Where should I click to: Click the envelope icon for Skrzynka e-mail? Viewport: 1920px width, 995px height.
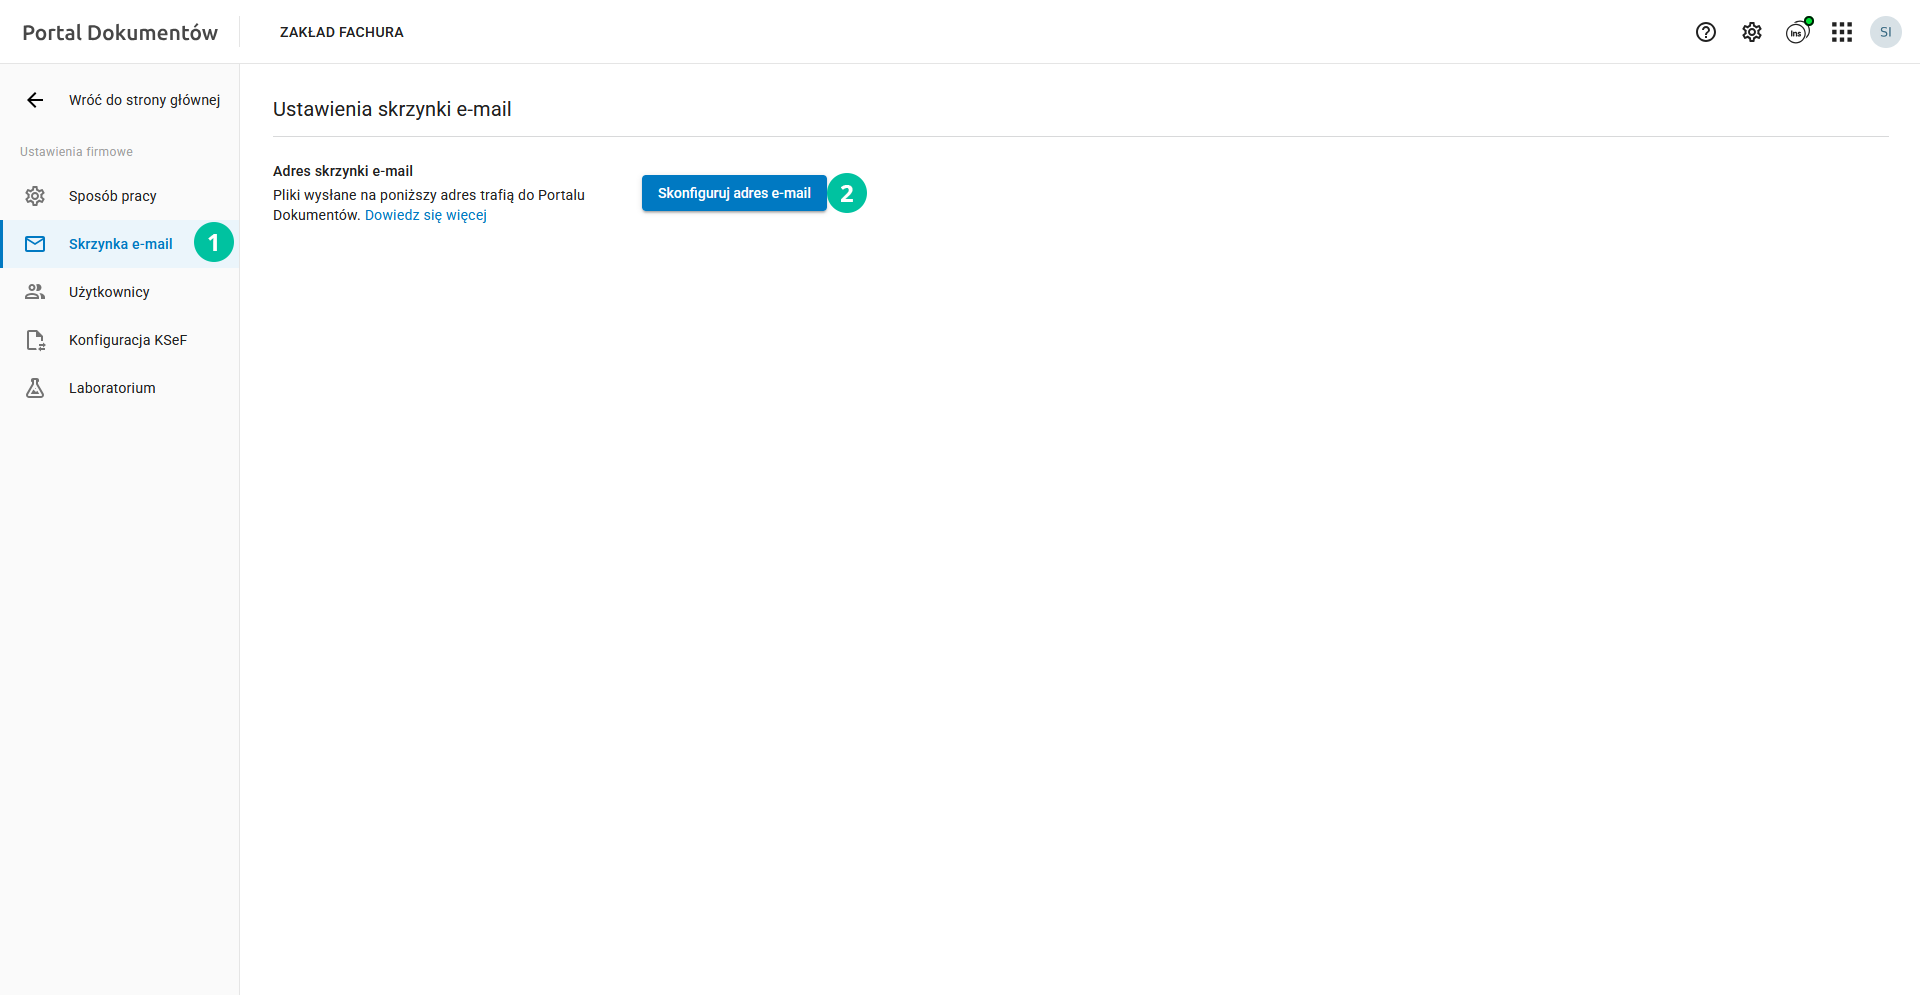(35, 244)
